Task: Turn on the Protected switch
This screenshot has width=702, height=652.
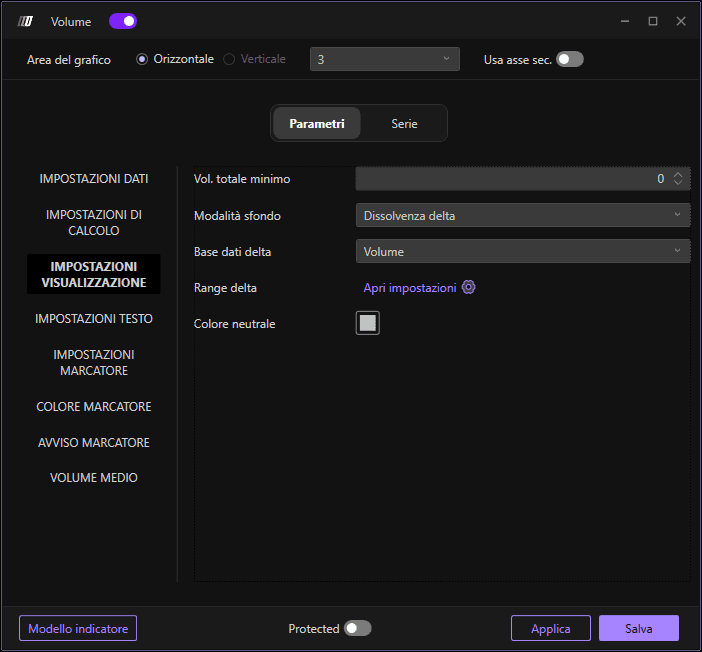Action: [x=357, y=628]
